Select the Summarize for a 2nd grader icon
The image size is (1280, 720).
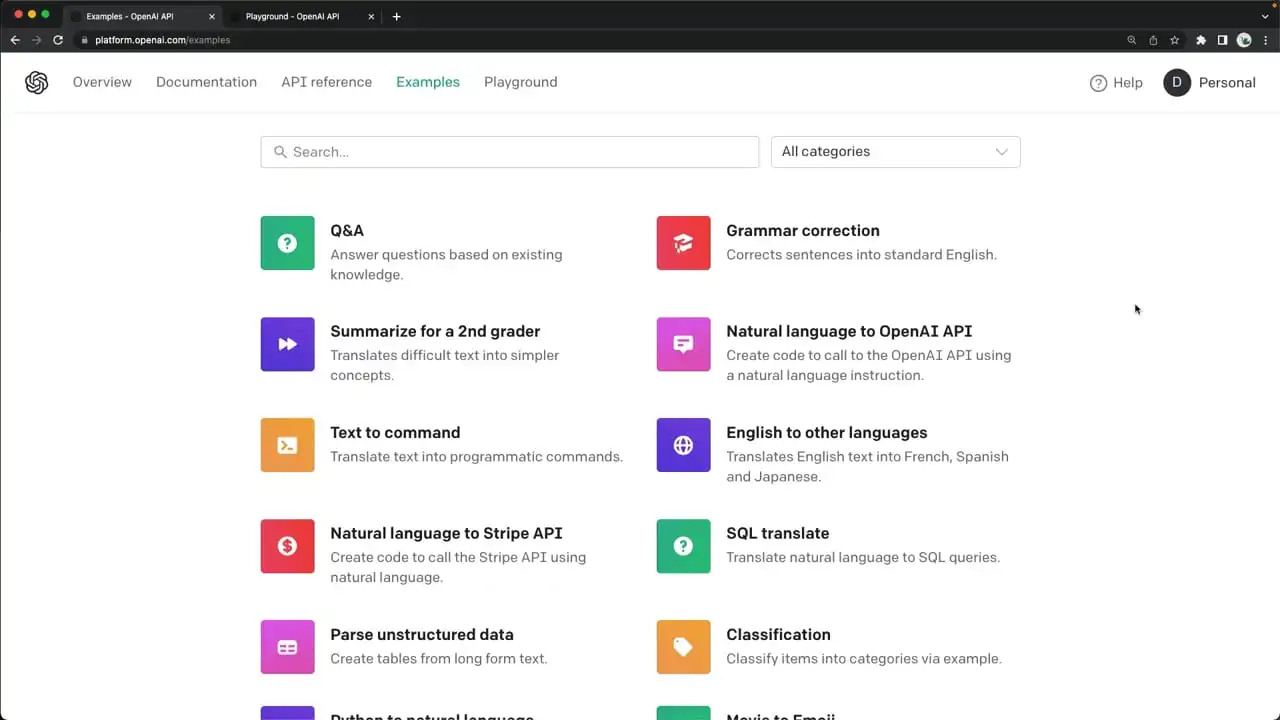[x=287, y=344]
